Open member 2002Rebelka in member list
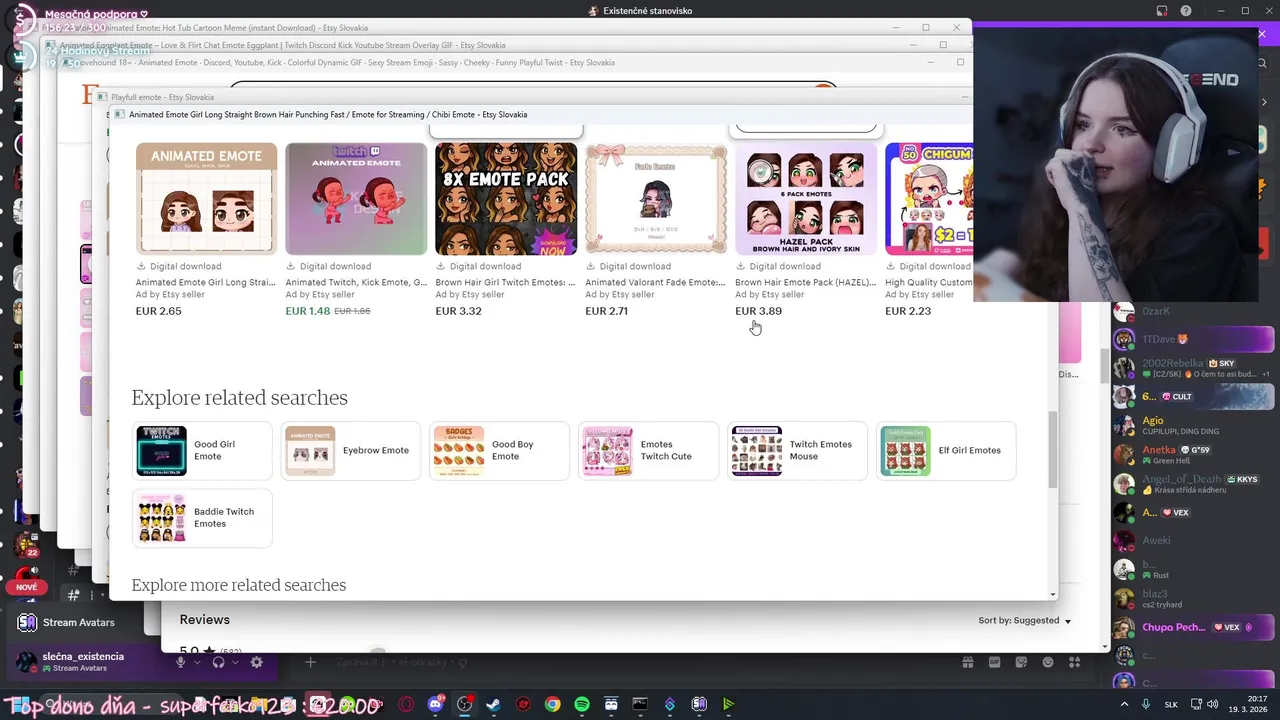Viewport: 1280px width, 720px height. [1192, 368]
